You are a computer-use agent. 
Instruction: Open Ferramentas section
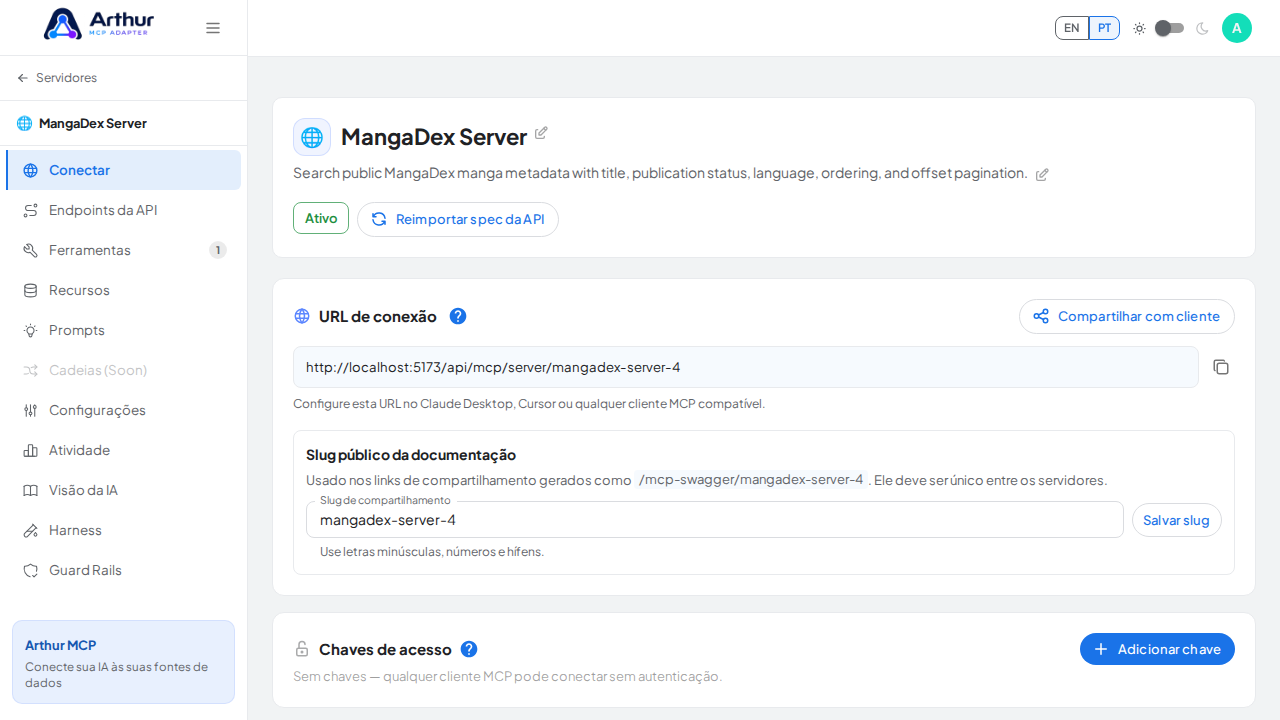pos(124,250)
